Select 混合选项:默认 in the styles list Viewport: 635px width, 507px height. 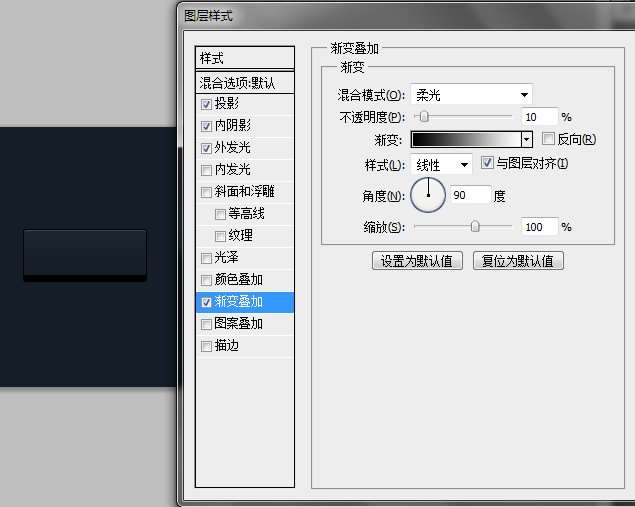[245, 82]
